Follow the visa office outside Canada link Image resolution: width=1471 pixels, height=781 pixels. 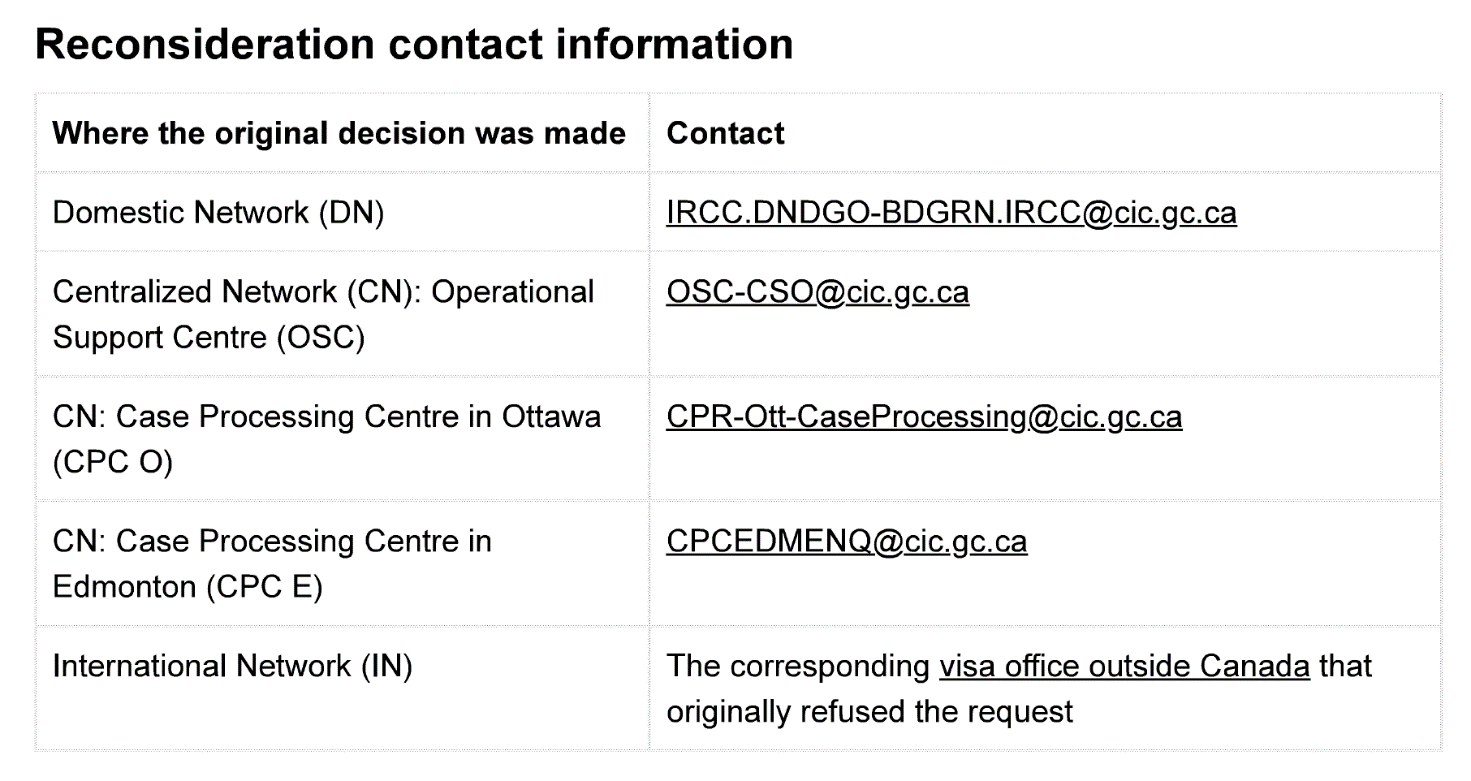tap(1124, 665)
